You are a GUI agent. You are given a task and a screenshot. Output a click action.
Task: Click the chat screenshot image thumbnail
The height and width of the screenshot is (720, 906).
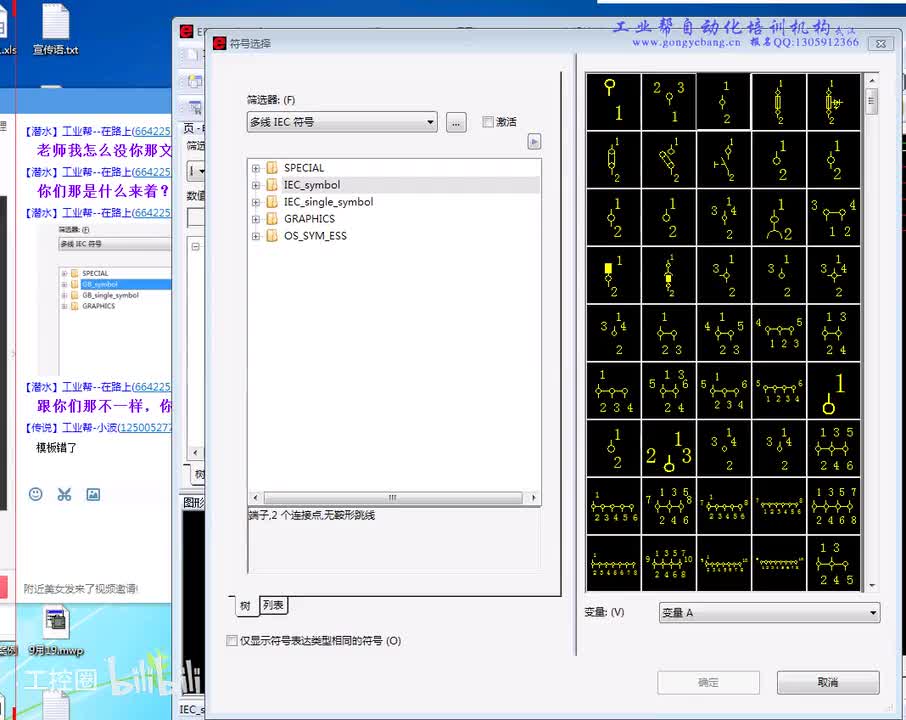(x=105, y=299)
